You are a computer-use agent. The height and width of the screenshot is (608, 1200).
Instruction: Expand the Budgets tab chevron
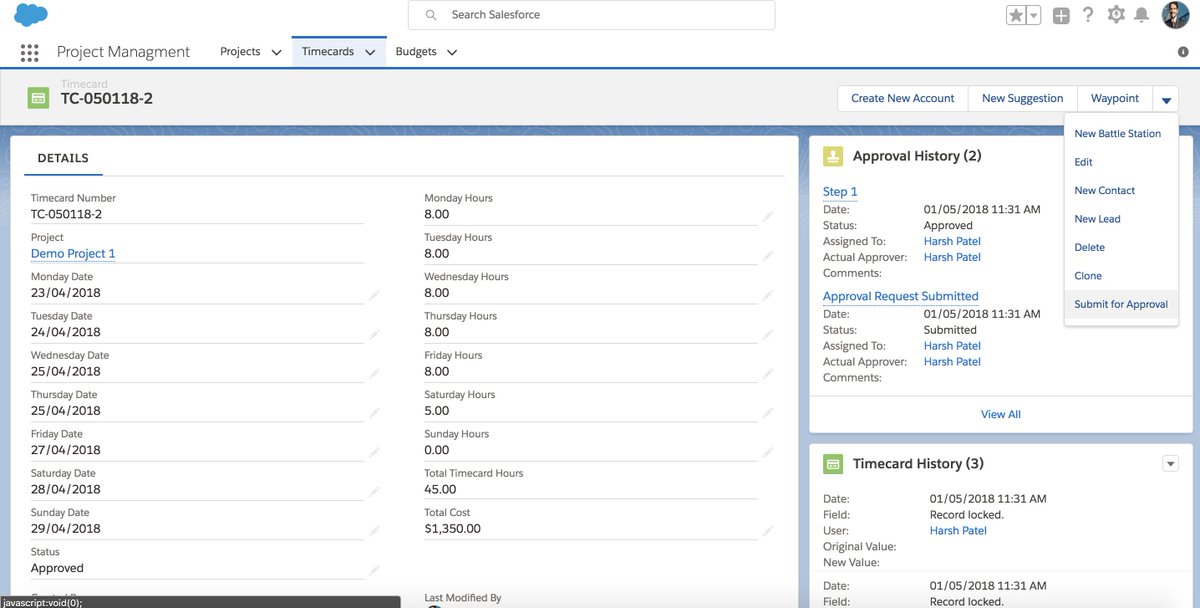451,52
